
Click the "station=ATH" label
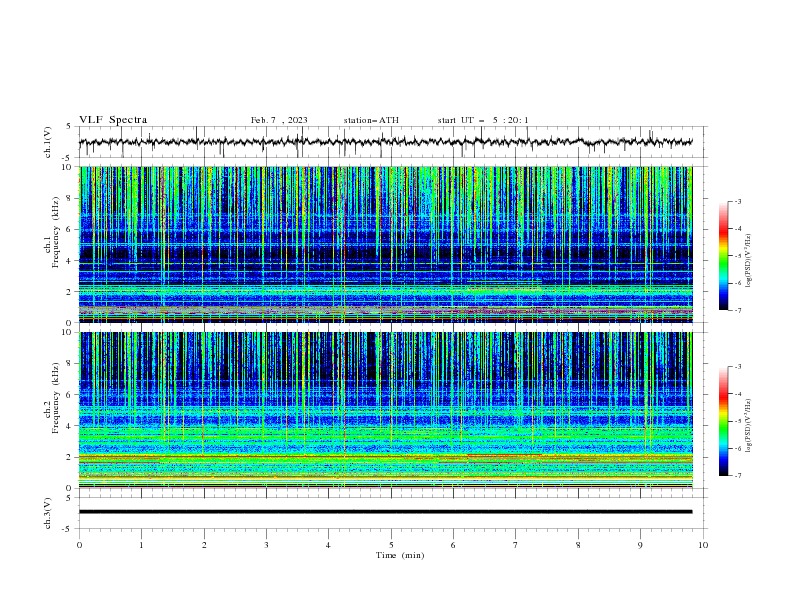(x=371, y=120)
